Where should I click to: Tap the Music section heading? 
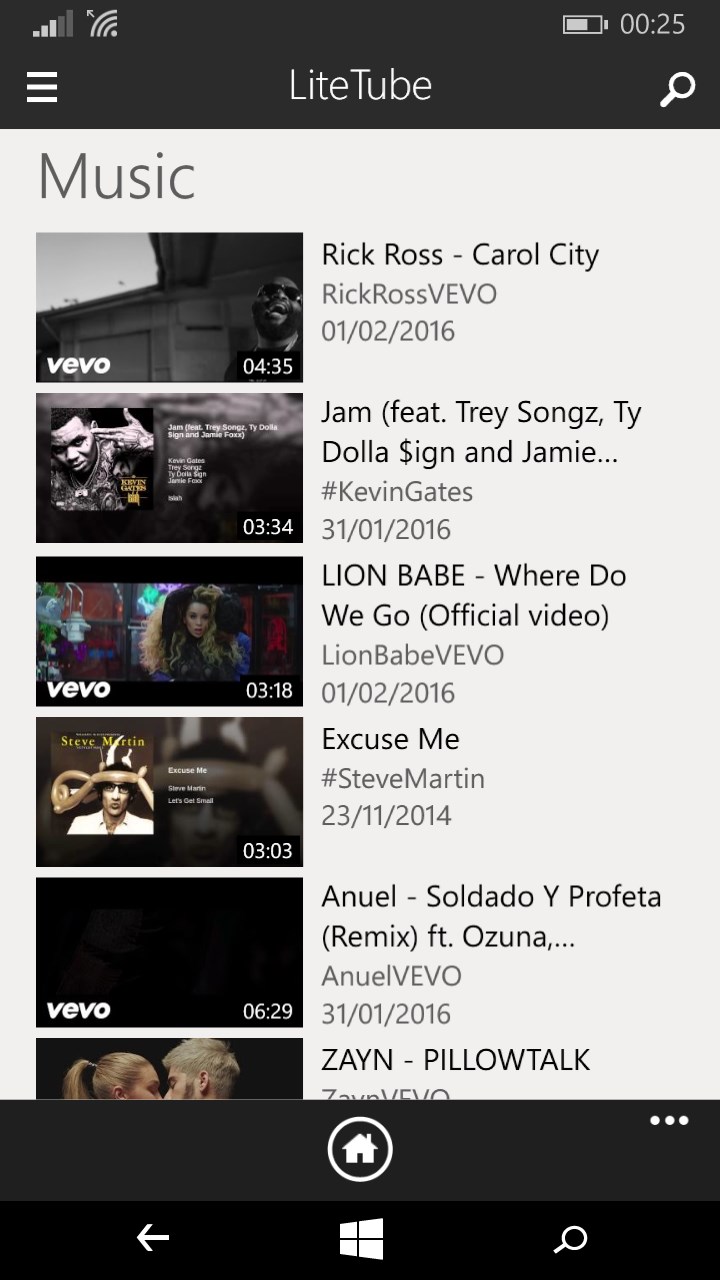pyautogui.click(x=116, y=176)
